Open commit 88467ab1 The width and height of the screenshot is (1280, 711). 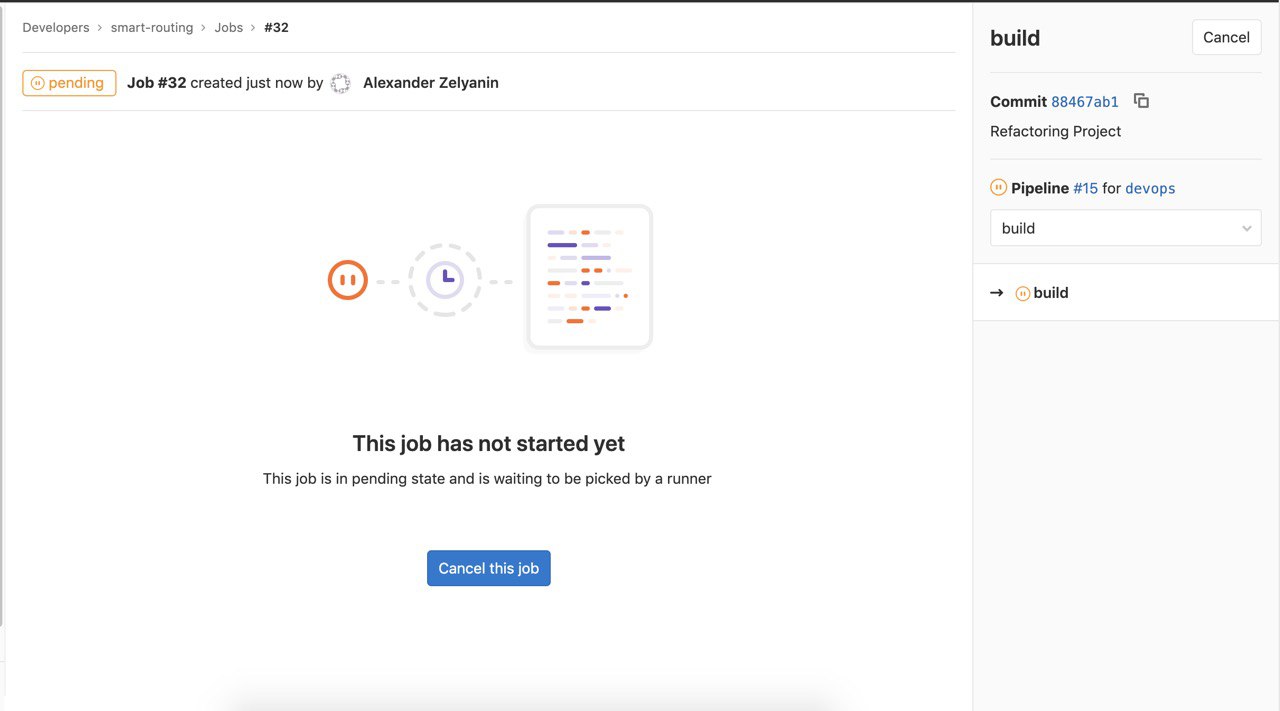click(1085, 102)
